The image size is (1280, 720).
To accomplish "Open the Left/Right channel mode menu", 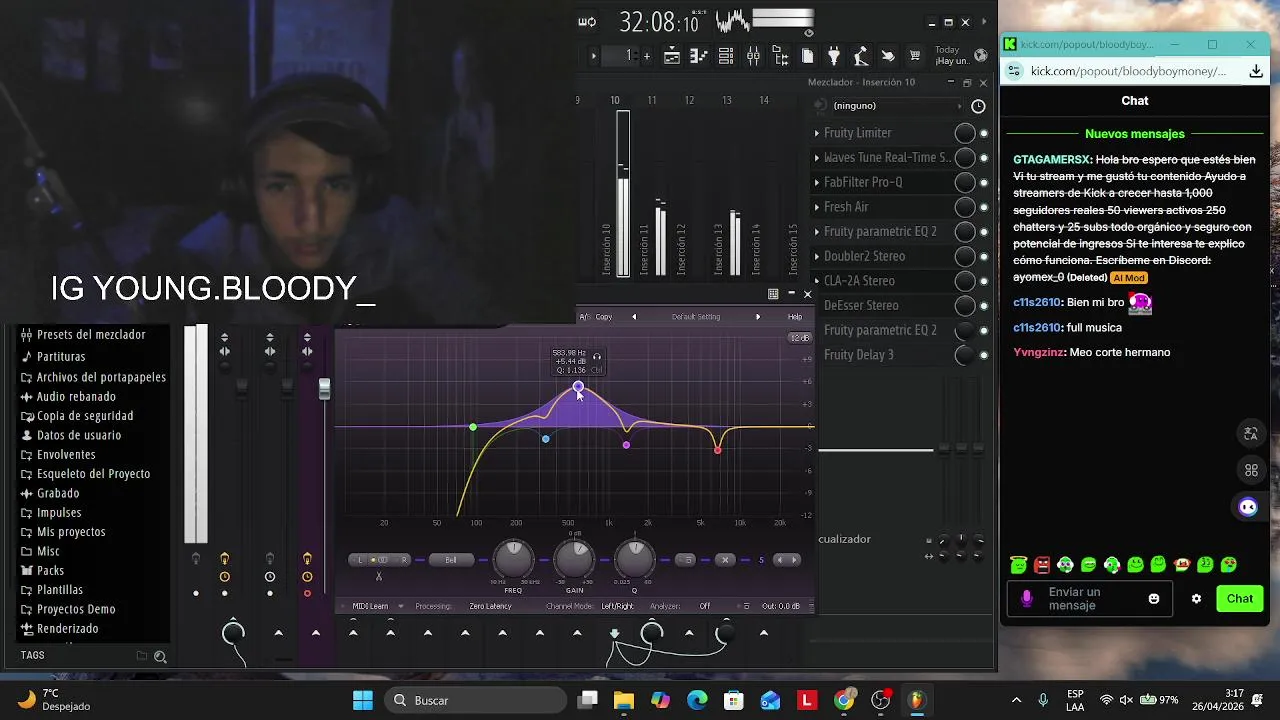I will pyautogui.click(x=617, y=606).
